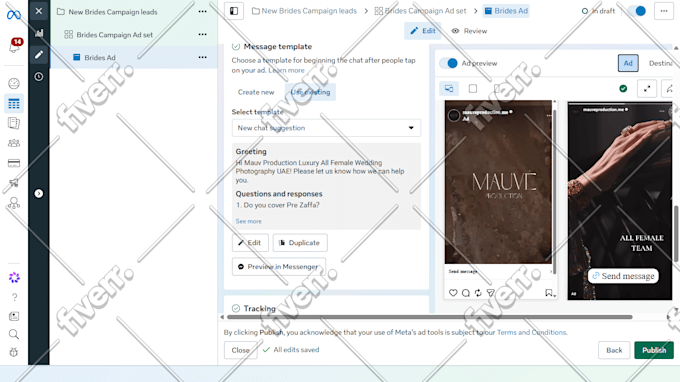Open the search magnifier icon in left rail
Image resolution: width=680 pixels, height=382 pixels.
(x=14, y=334)
